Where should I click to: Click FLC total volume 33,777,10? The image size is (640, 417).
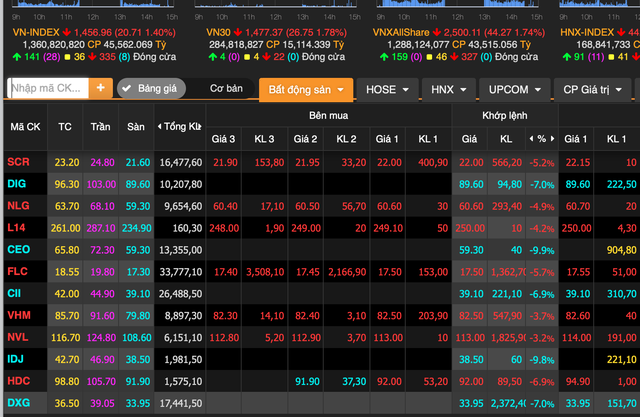180,272
